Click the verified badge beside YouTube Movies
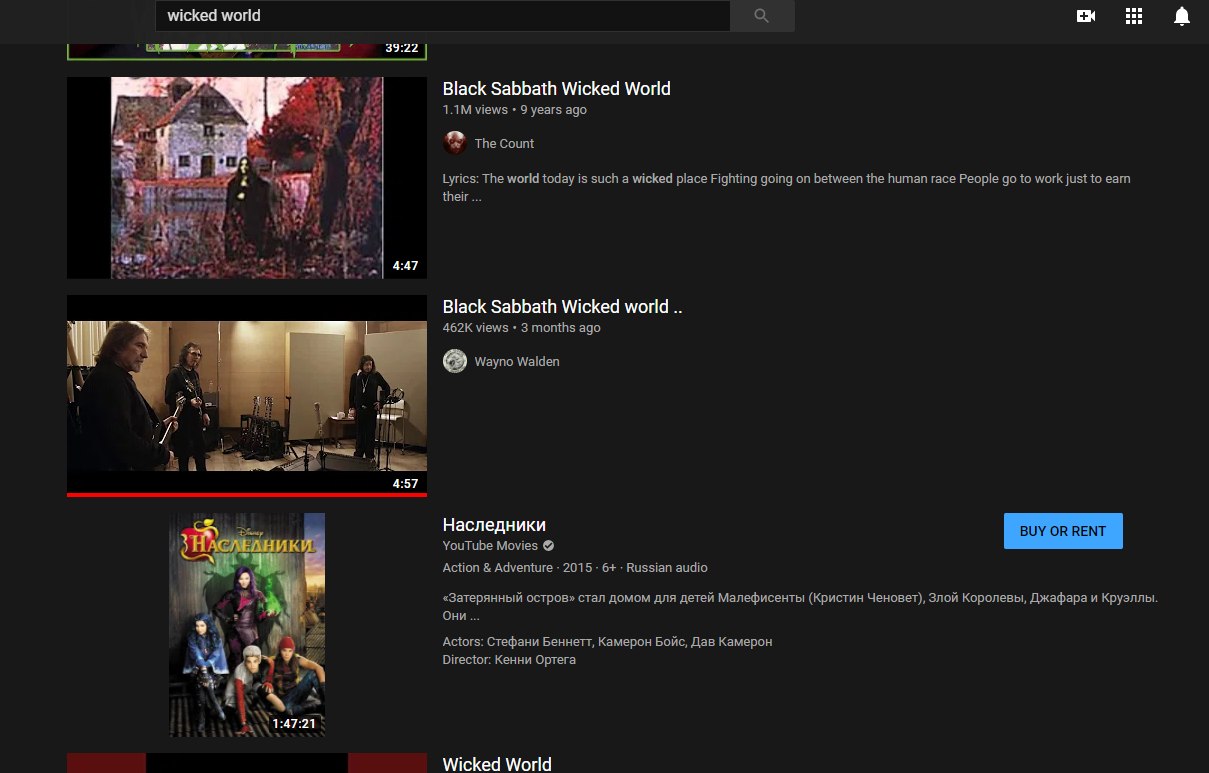 tap(548, 546)
